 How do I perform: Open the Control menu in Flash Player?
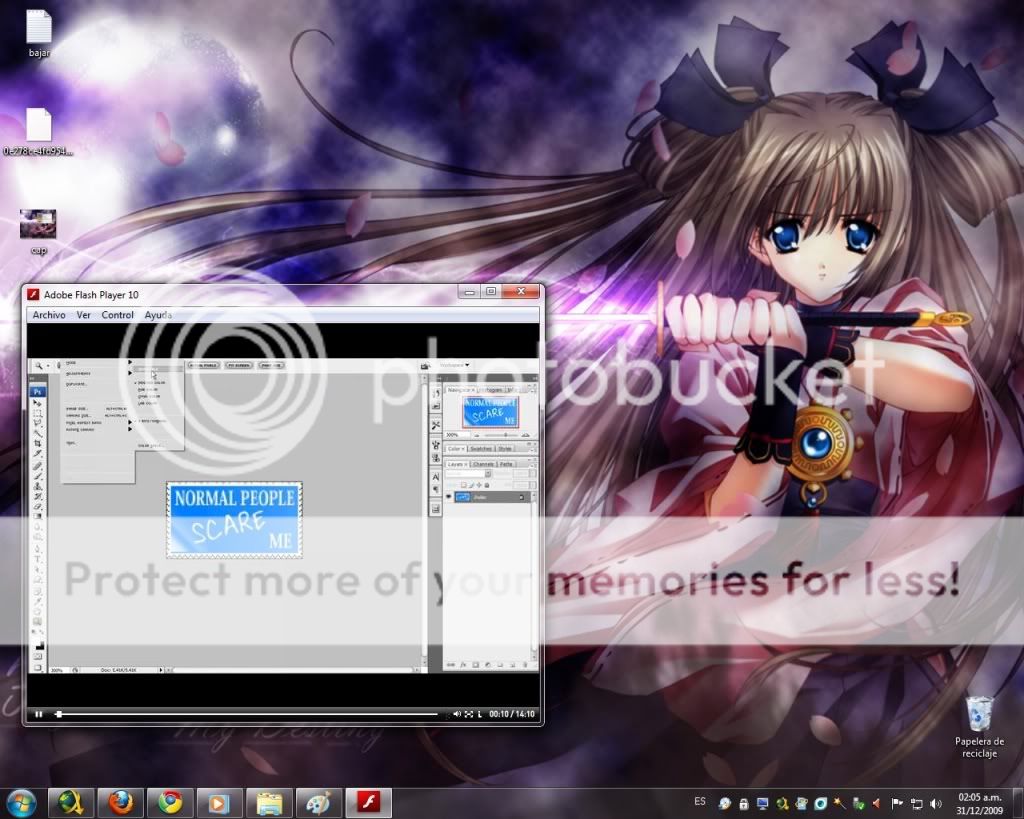118,315
